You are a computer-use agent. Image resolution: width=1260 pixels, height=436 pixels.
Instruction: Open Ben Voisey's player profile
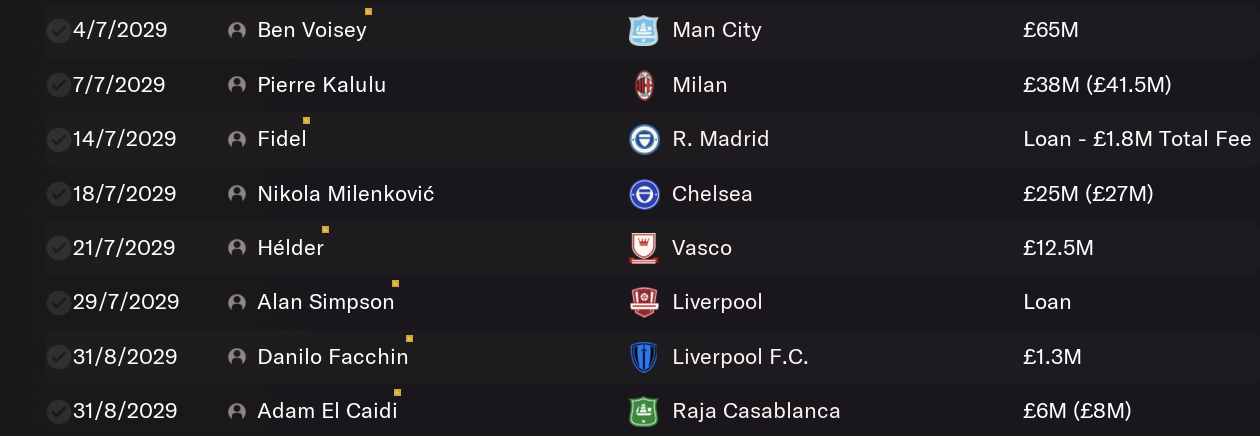(x=312, y=30)
